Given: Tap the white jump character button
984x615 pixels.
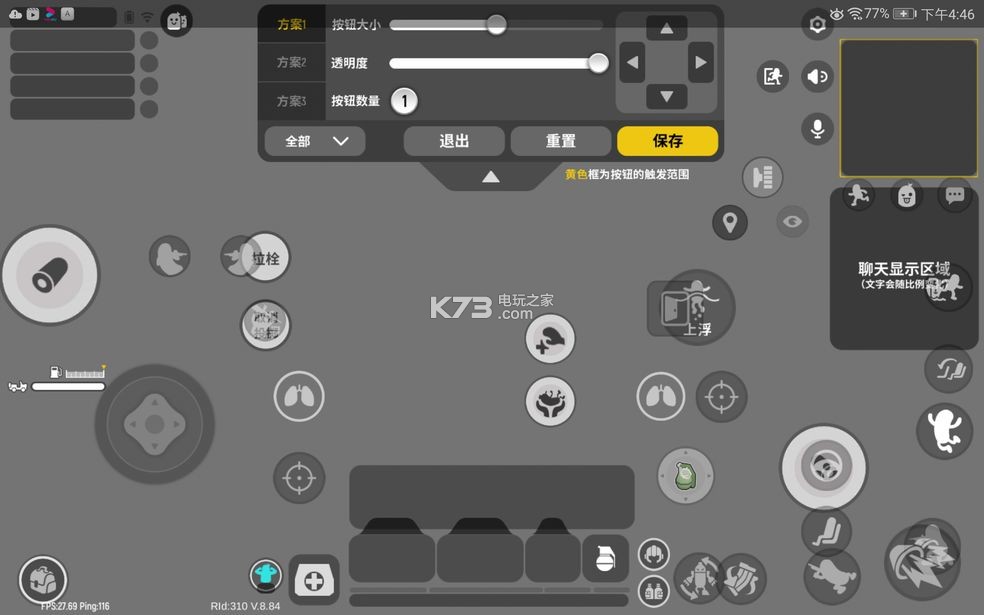Looking at the screenshot, I should pyautogui.click(x=944, y=431).
